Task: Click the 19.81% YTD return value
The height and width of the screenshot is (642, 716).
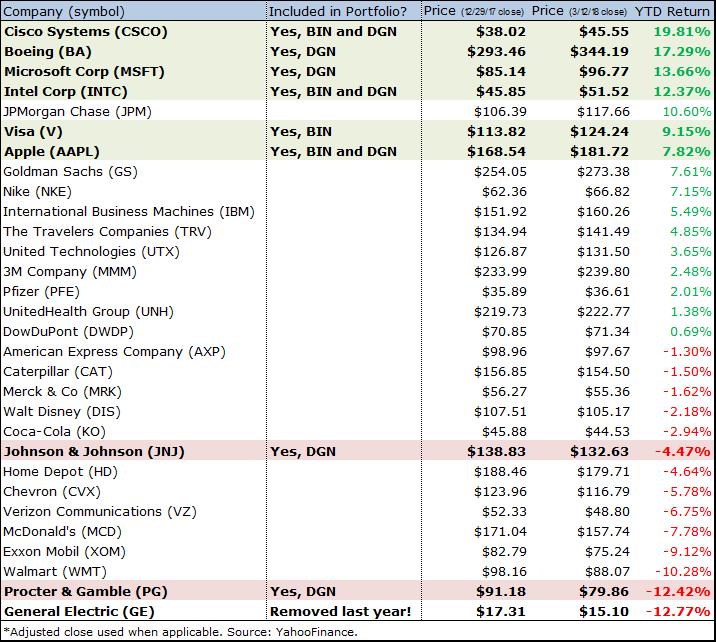Action: (x=682, y=32)
